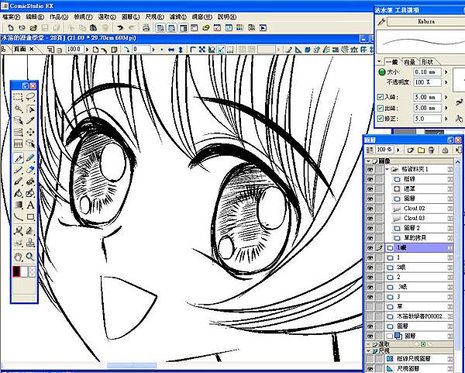Open the 濾鏡 menu
Screen dimensions: 465x373
(x=178, y=17)
